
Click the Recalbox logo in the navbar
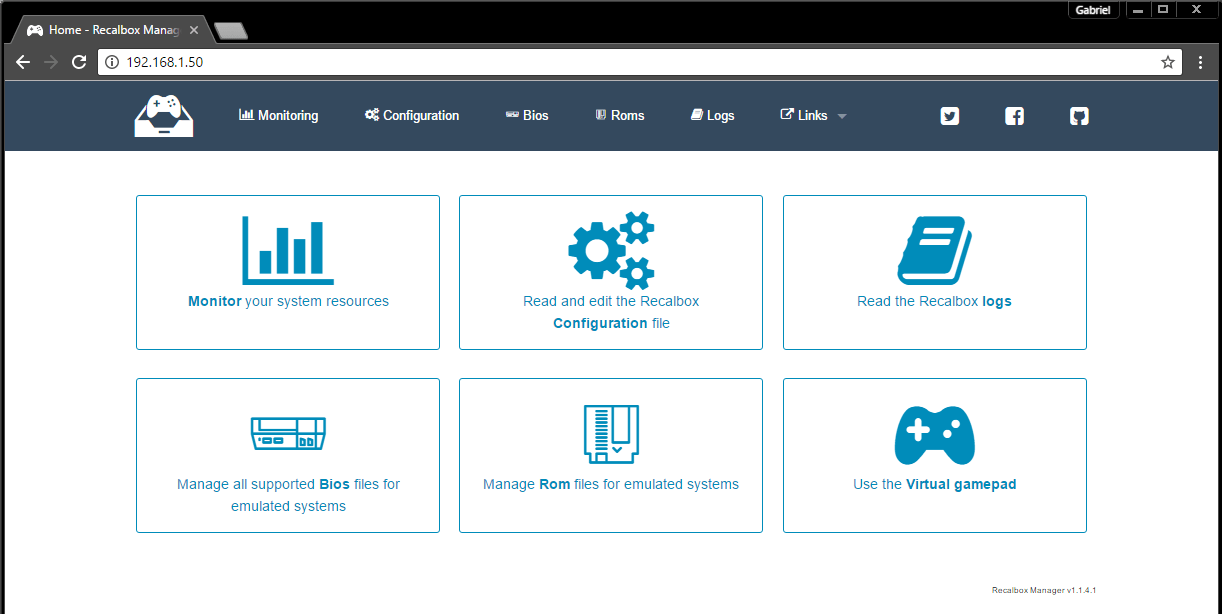click(163, 115)
